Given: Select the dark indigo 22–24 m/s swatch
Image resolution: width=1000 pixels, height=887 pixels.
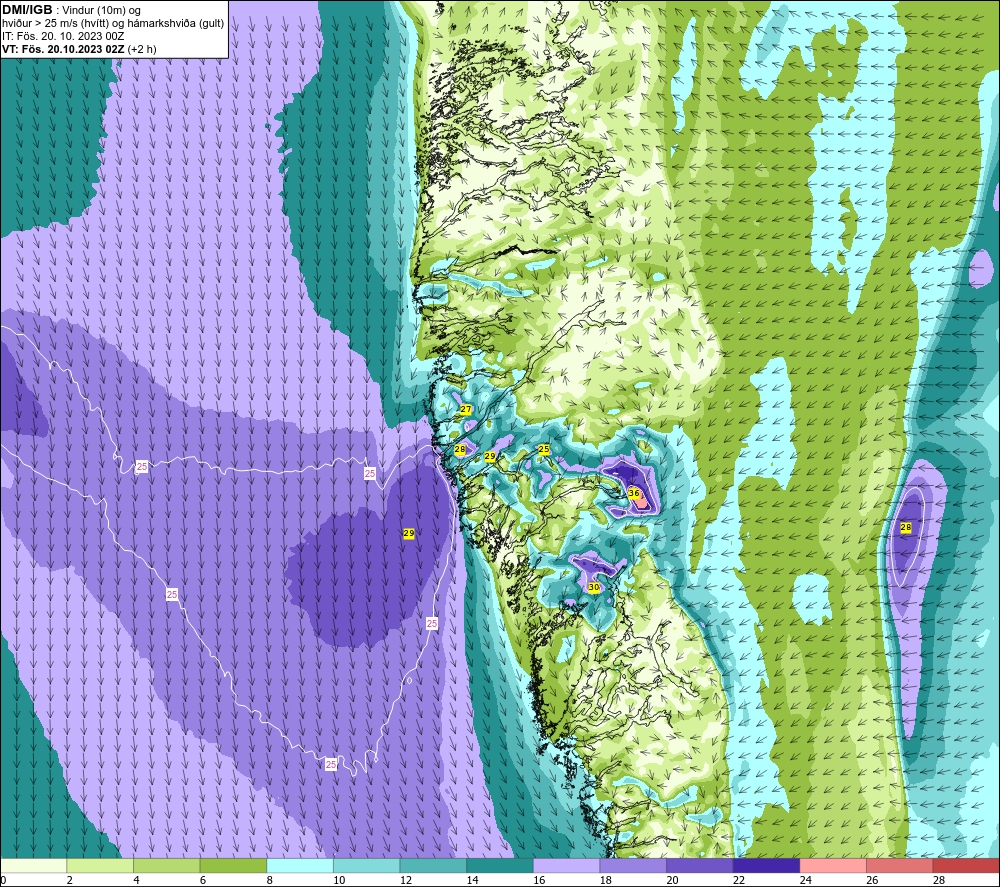Looking at the screenshot, I should point(766,865).
